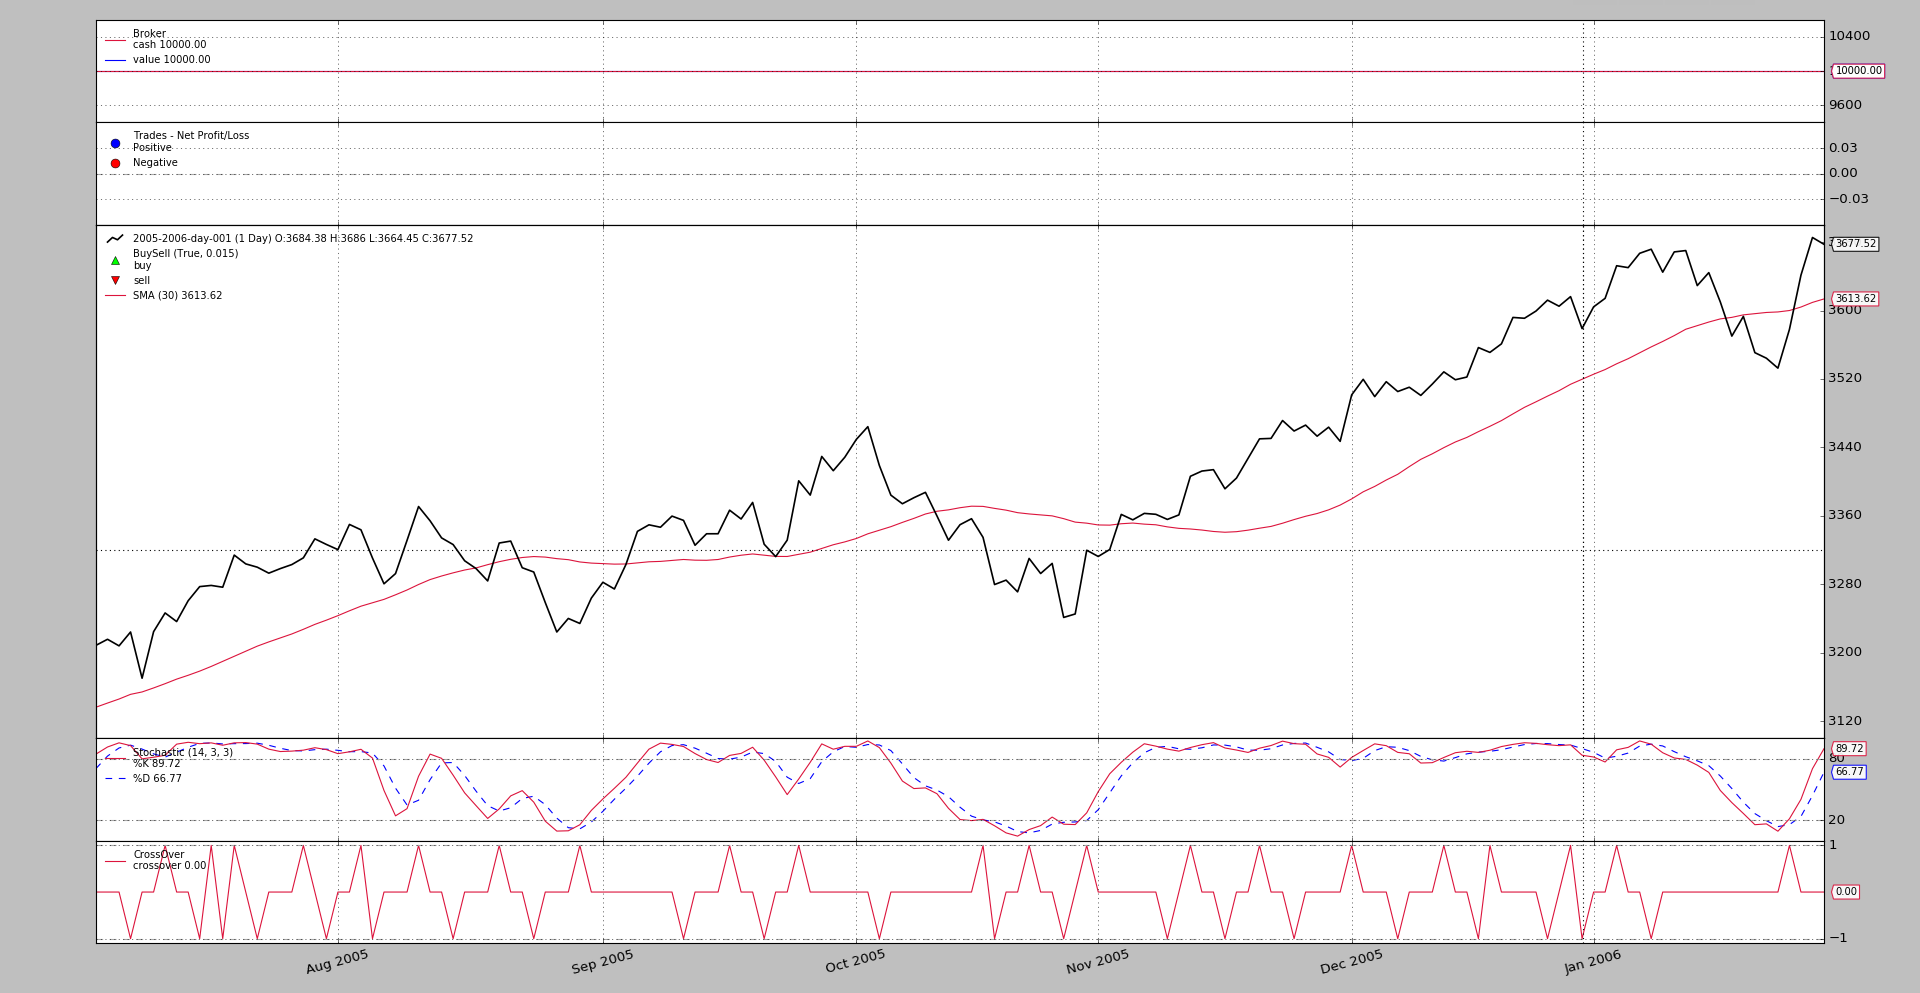Click the 3677.52 closing price tag
This screenshot has width=1920, height=993.
pos(1855,244)
